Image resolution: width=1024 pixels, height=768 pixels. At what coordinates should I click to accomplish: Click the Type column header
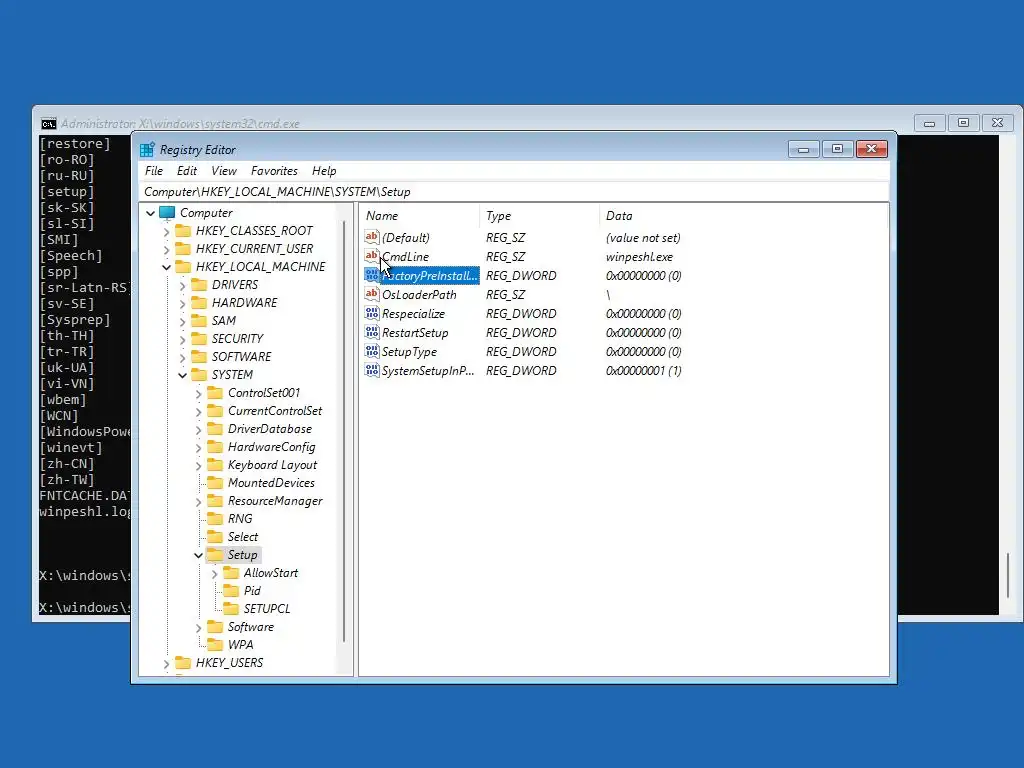pyautogui.click(x=539, y=216)
